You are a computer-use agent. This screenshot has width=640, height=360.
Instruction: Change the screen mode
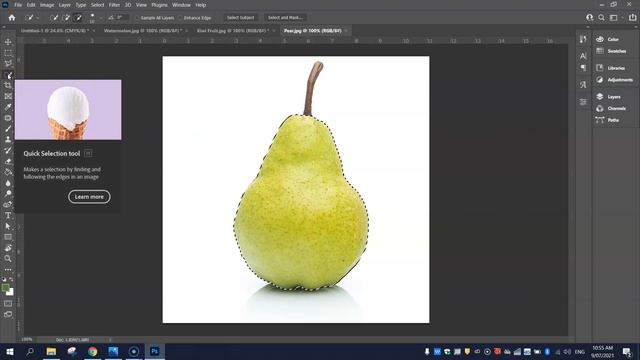click(x=8, y=314)
